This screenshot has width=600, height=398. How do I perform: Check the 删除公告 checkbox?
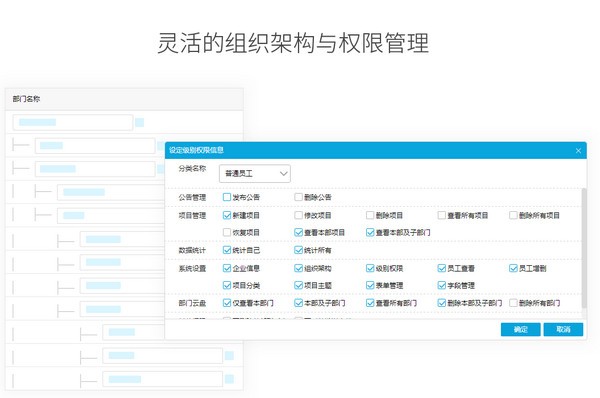coord(298,197)
